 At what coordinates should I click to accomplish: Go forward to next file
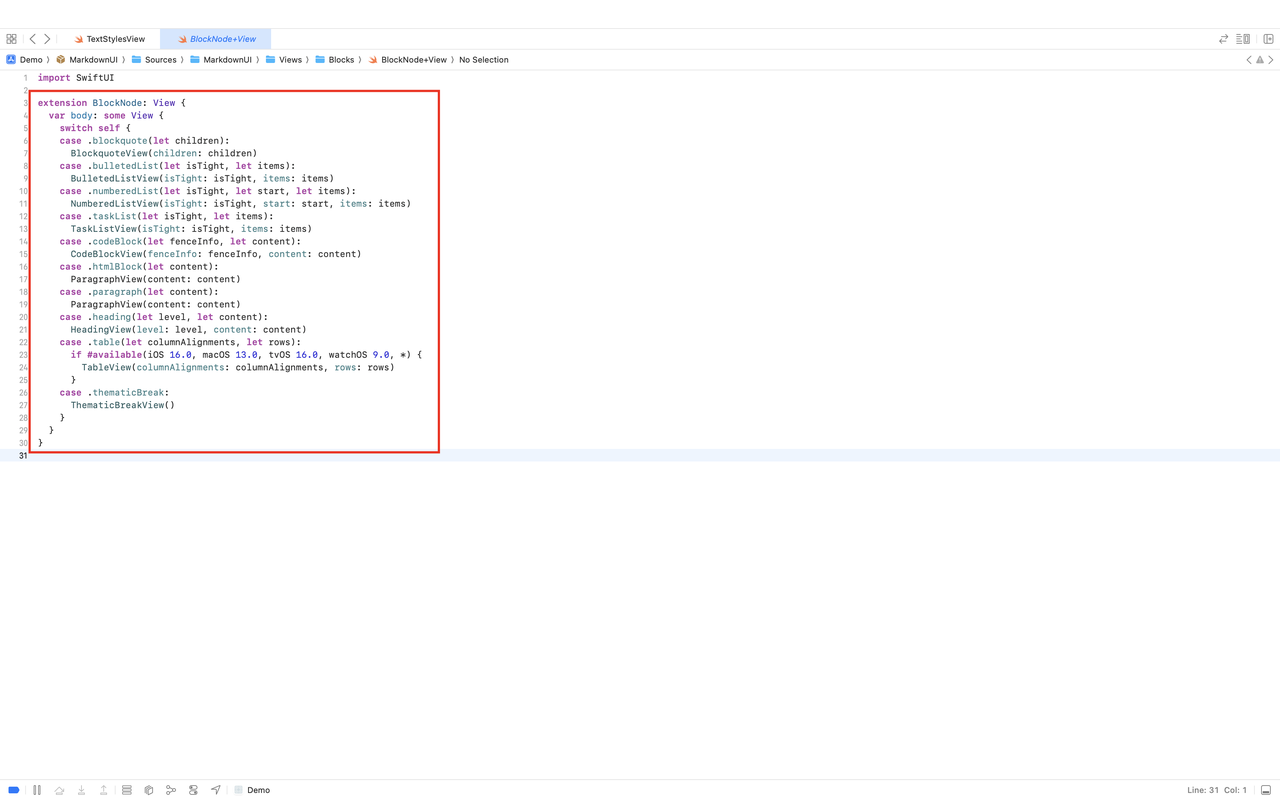click(47, 39)
